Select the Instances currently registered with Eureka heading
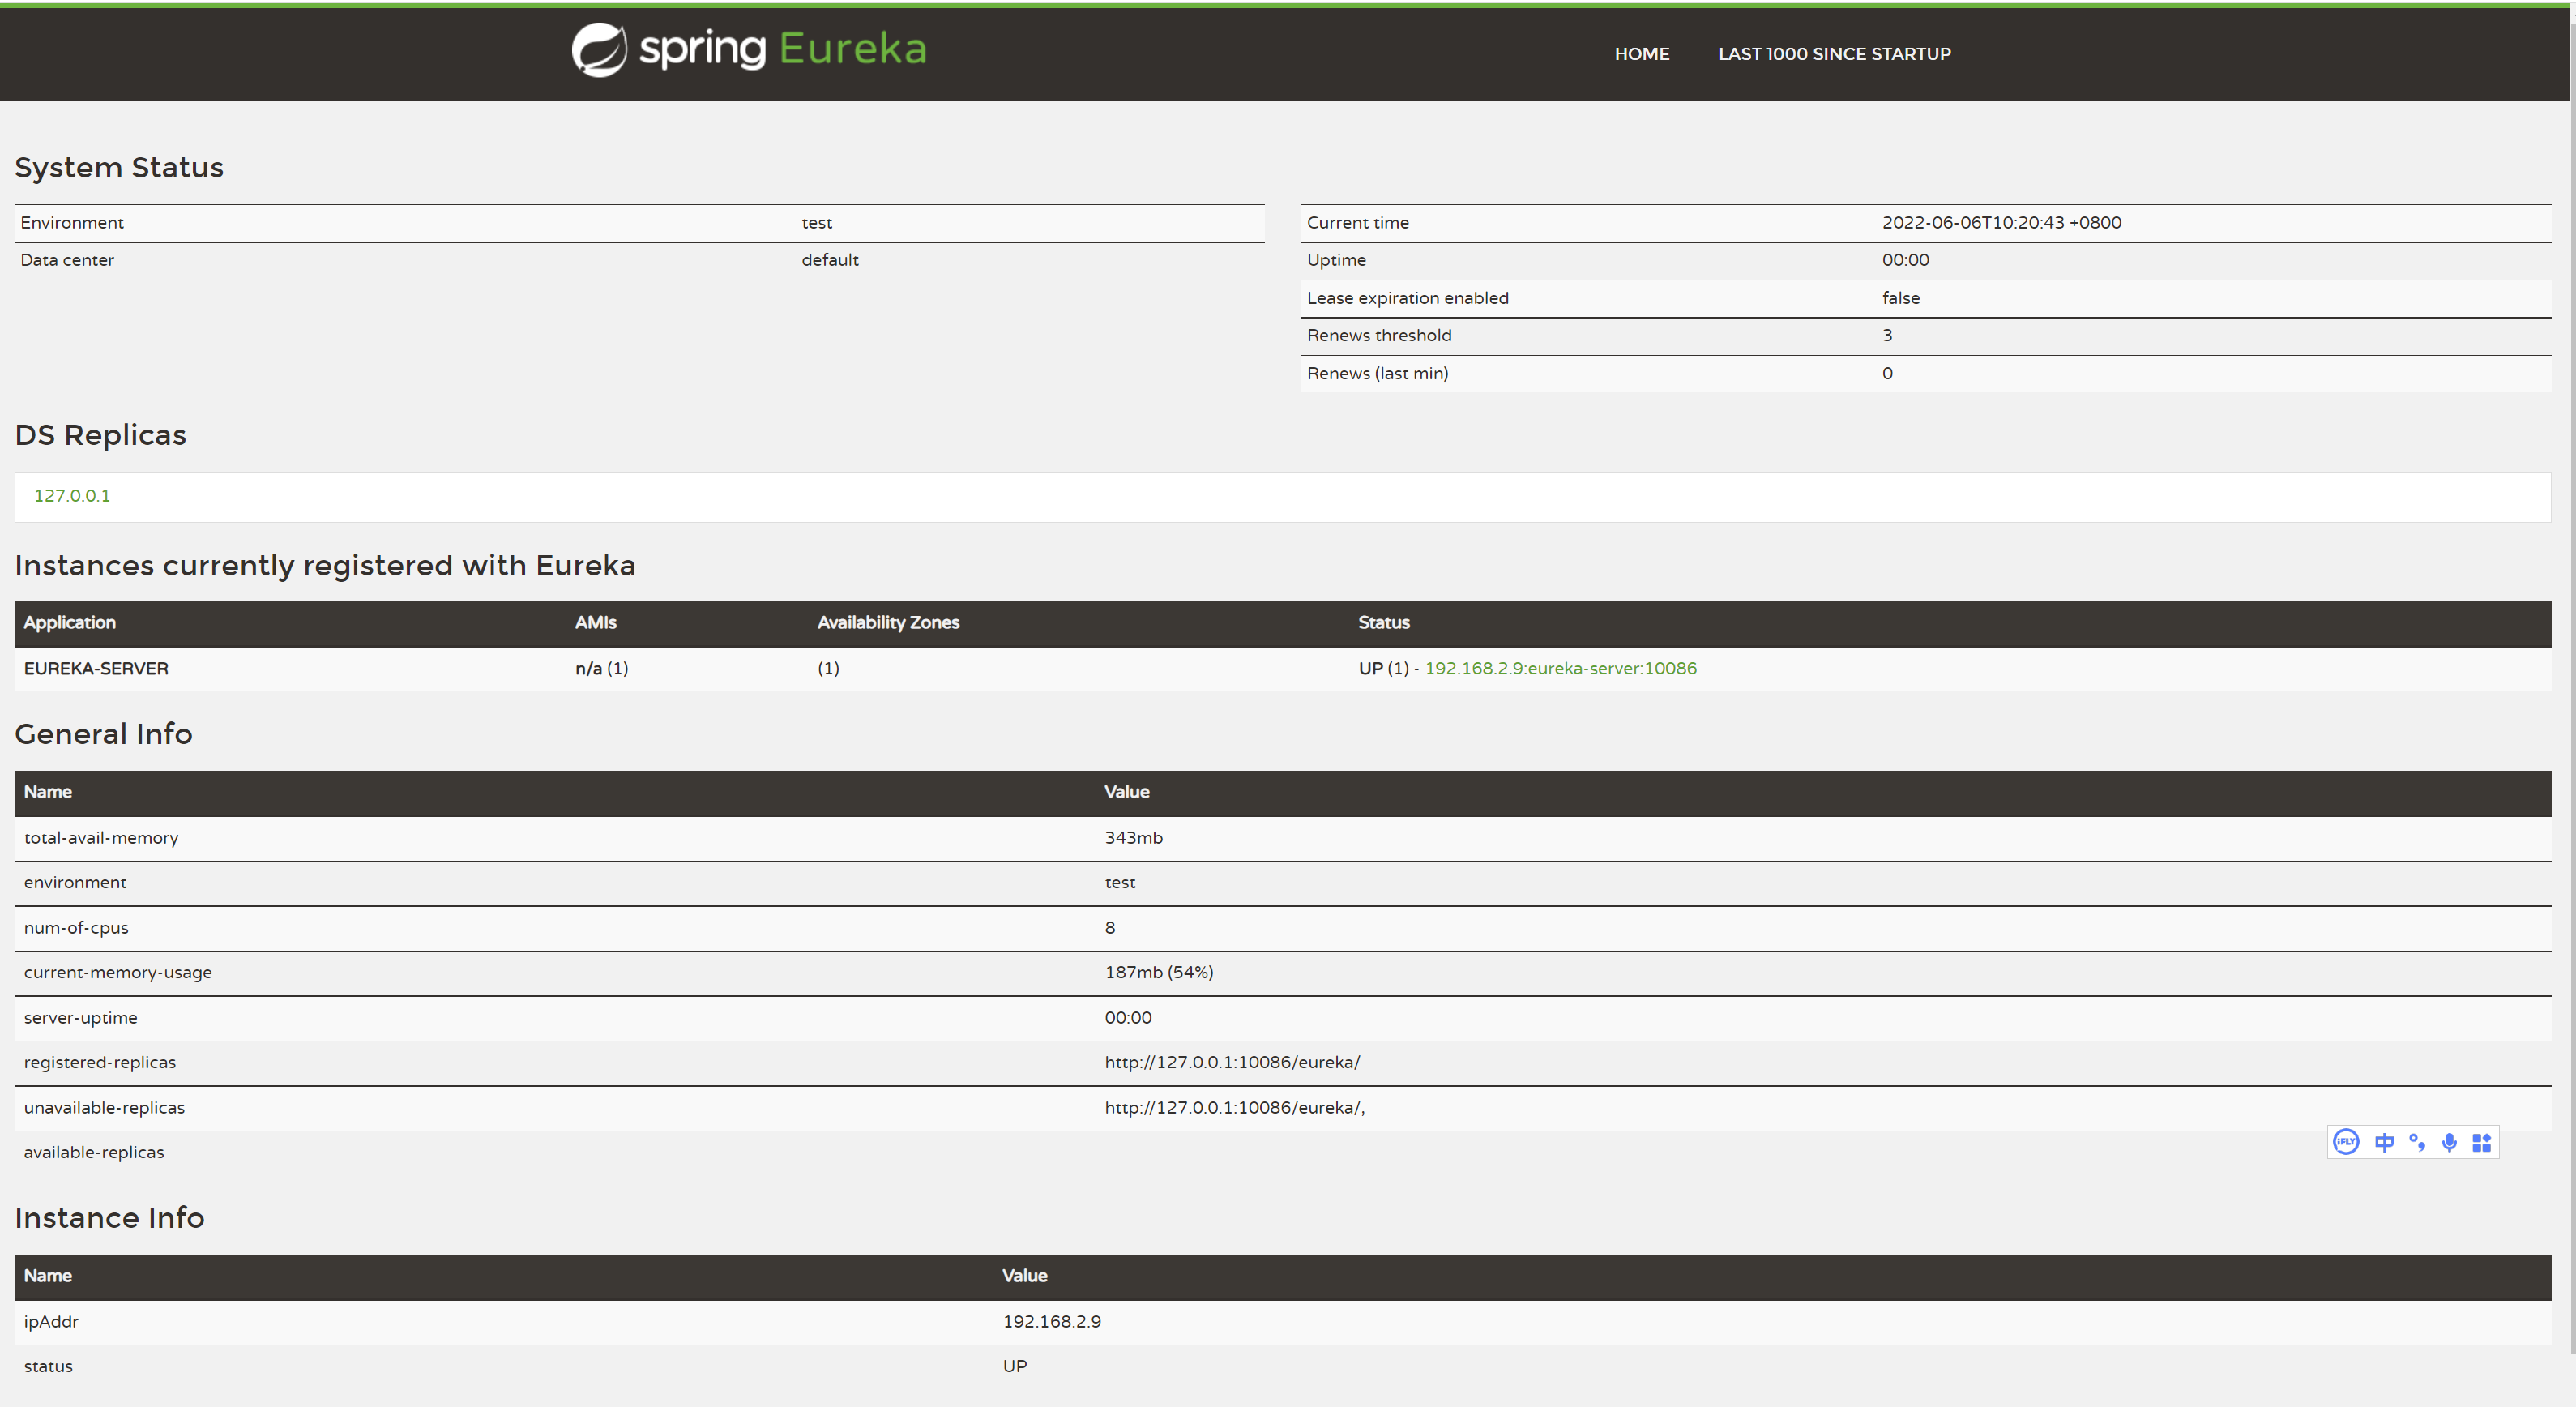 point(325,566)
